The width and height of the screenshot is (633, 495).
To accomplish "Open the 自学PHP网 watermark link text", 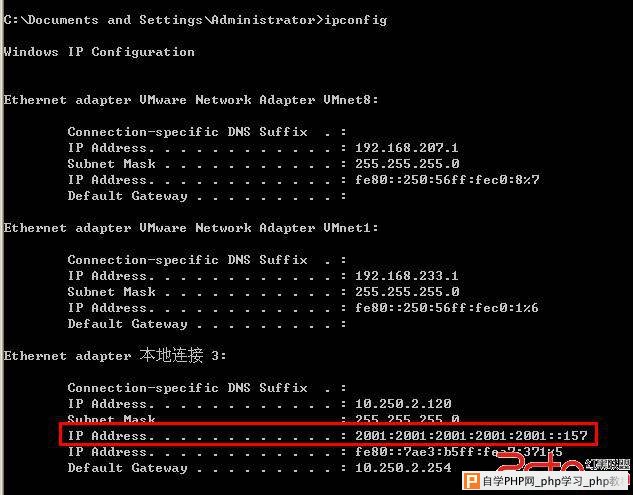I will 510,481.
